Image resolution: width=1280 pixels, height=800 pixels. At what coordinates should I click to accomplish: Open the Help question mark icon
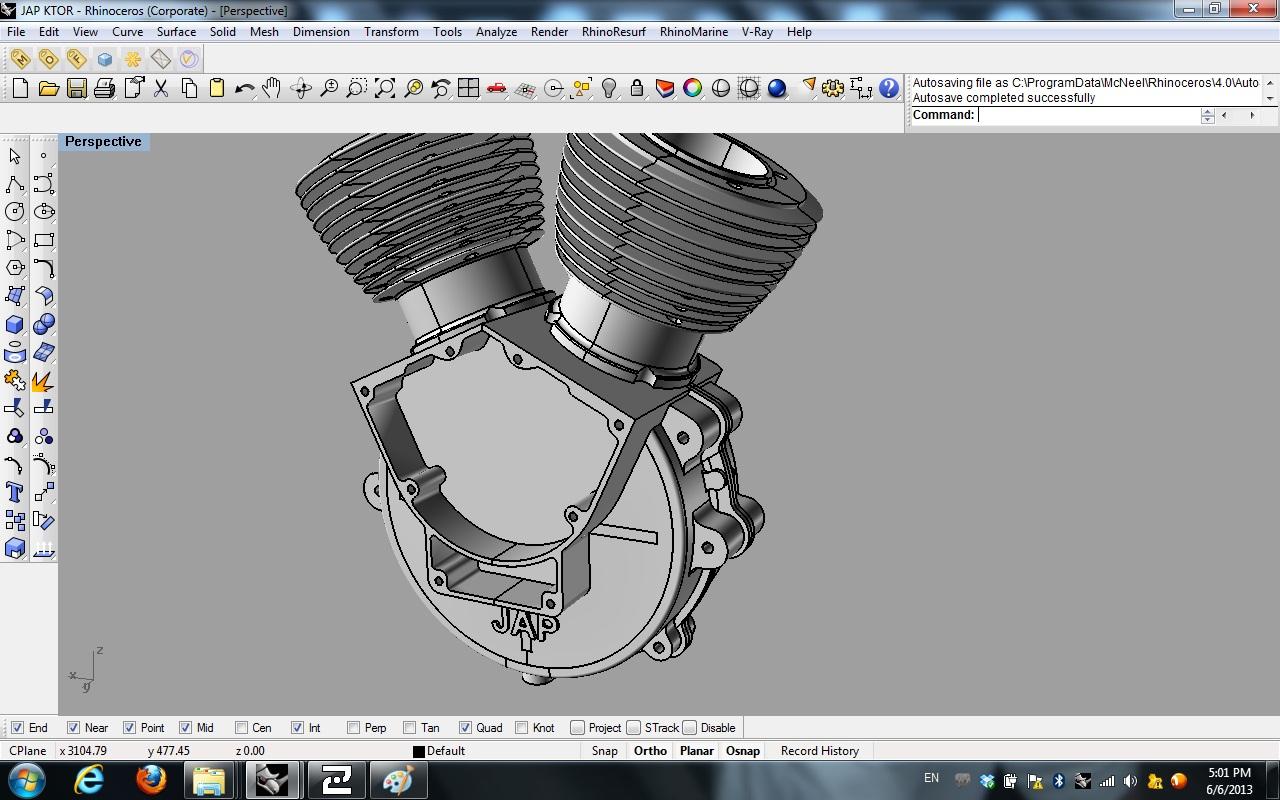coord(888,89)
